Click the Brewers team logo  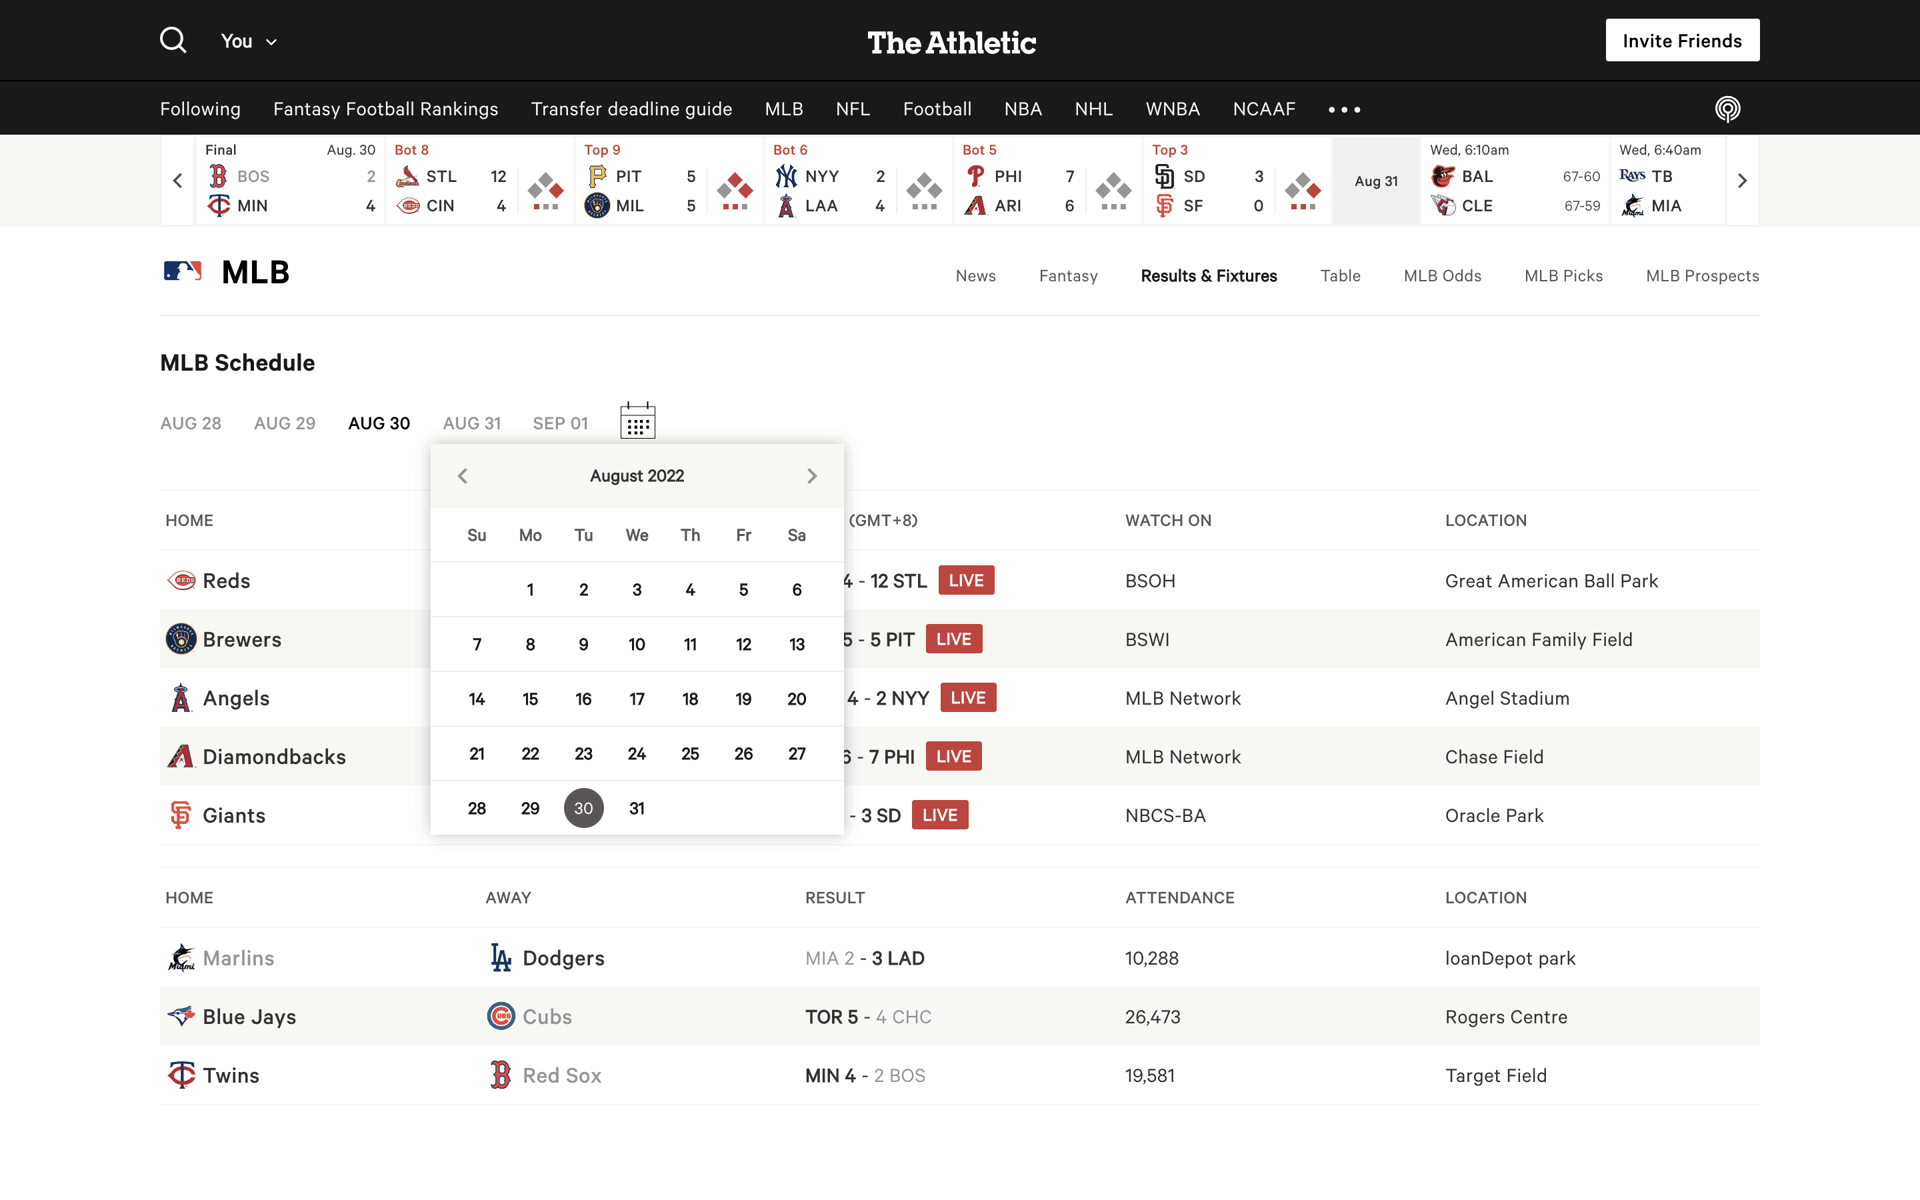pos(181,639)
